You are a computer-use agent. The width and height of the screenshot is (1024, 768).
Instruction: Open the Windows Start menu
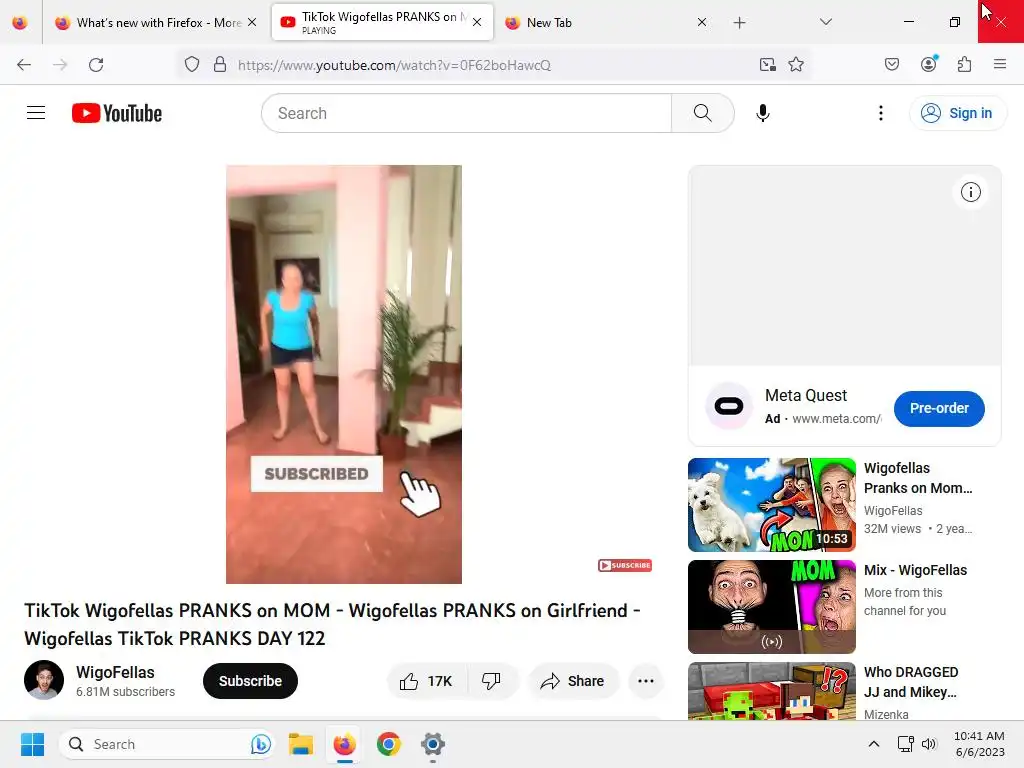pyautogui.click(x=32, y=744)
